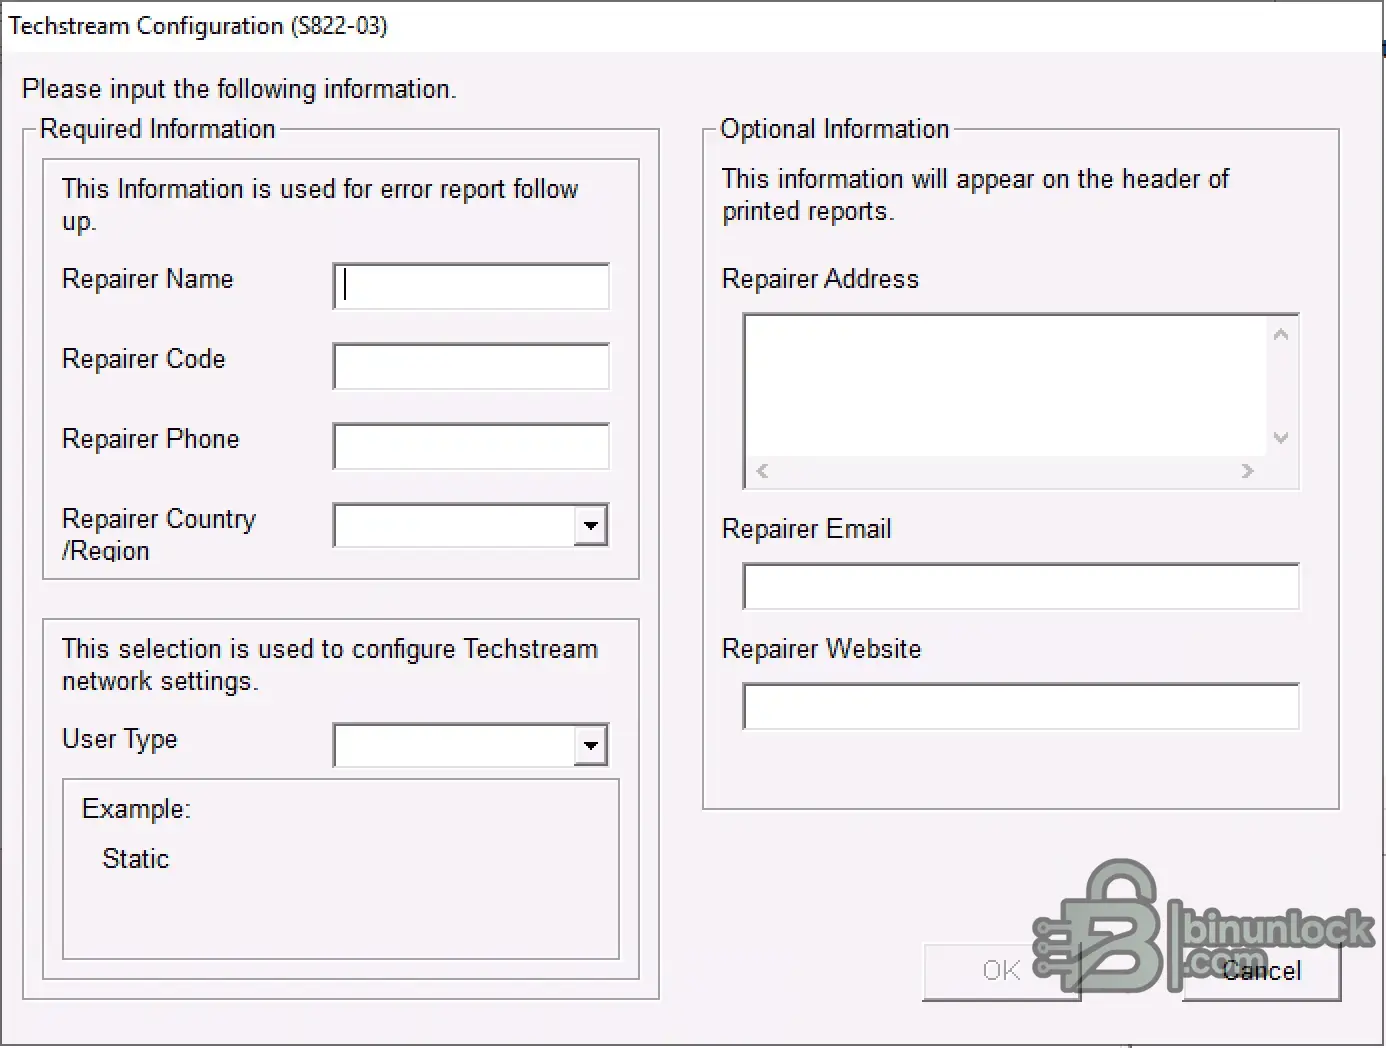Screen dimensions: 1386x1048
Task: Click the 'Repairer Name' label
Action: point(148,279)
